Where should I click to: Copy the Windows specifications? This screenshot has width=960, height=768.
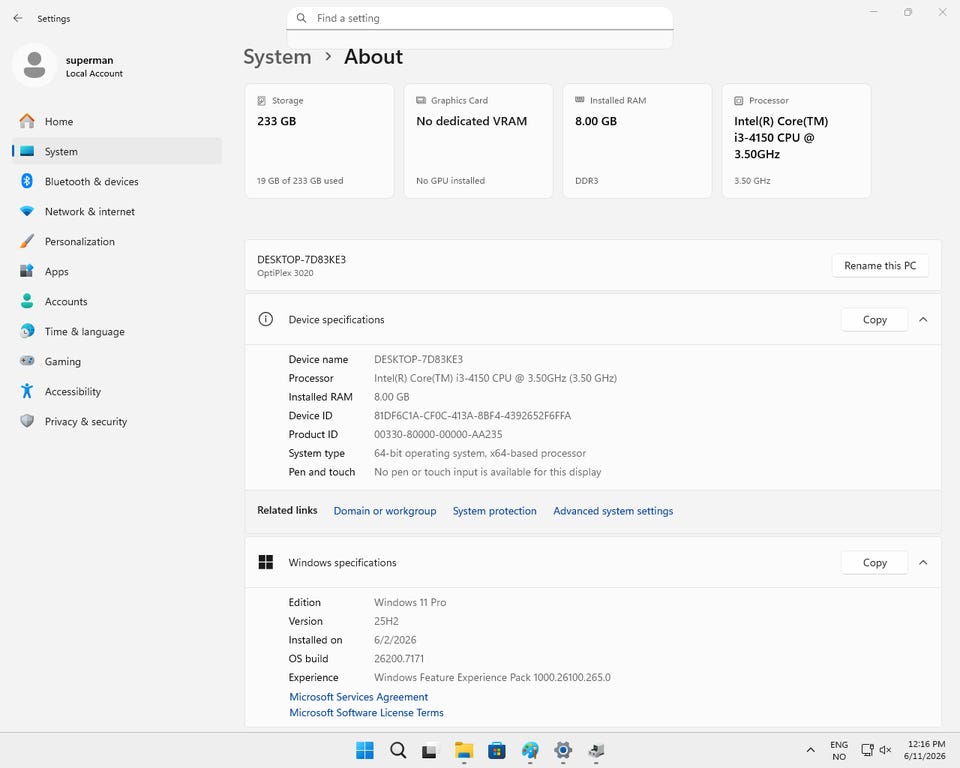874,563
